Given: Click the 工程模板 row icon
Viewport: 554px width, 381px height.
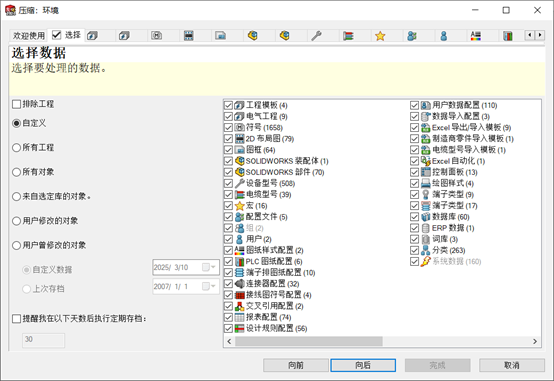Looking at the screenshot, I should point(240,105).
